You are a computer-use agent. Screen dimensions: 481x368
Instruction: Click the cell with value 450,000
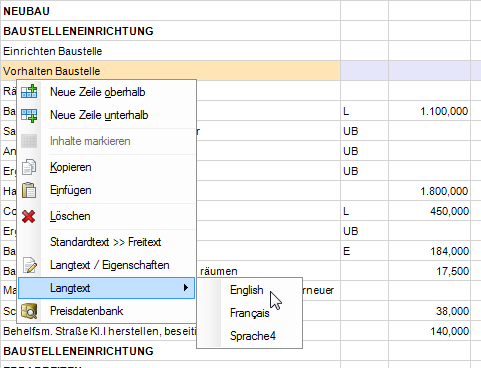[x=429, y=211]
